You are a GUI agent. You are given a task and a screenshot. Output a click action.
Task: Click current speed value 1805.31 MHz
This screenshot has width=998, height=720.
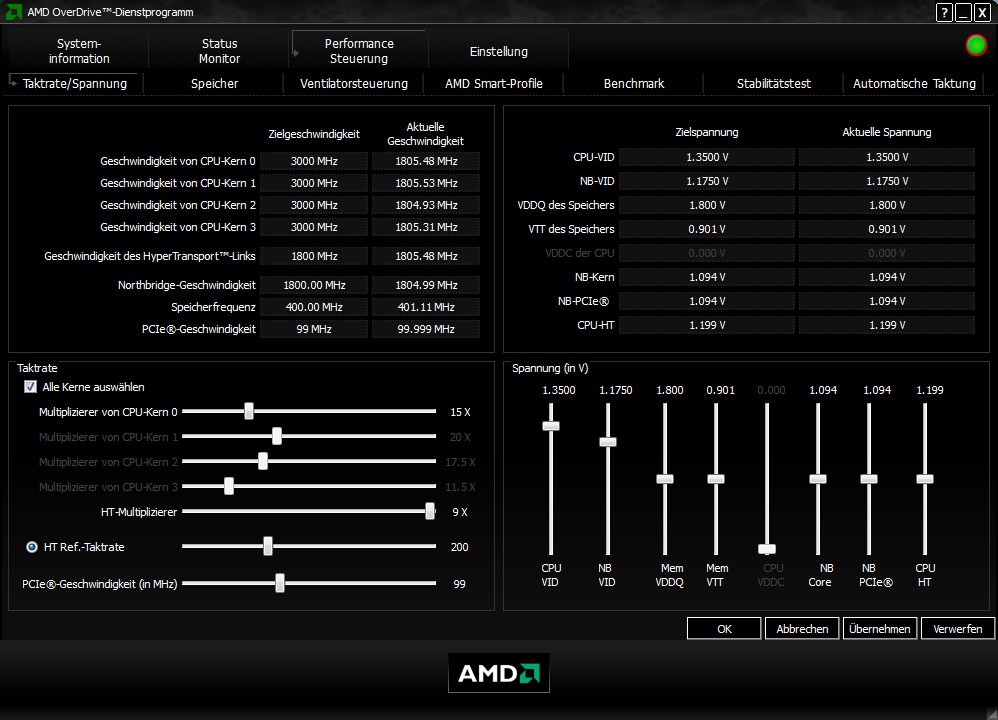tap(426, 227)
